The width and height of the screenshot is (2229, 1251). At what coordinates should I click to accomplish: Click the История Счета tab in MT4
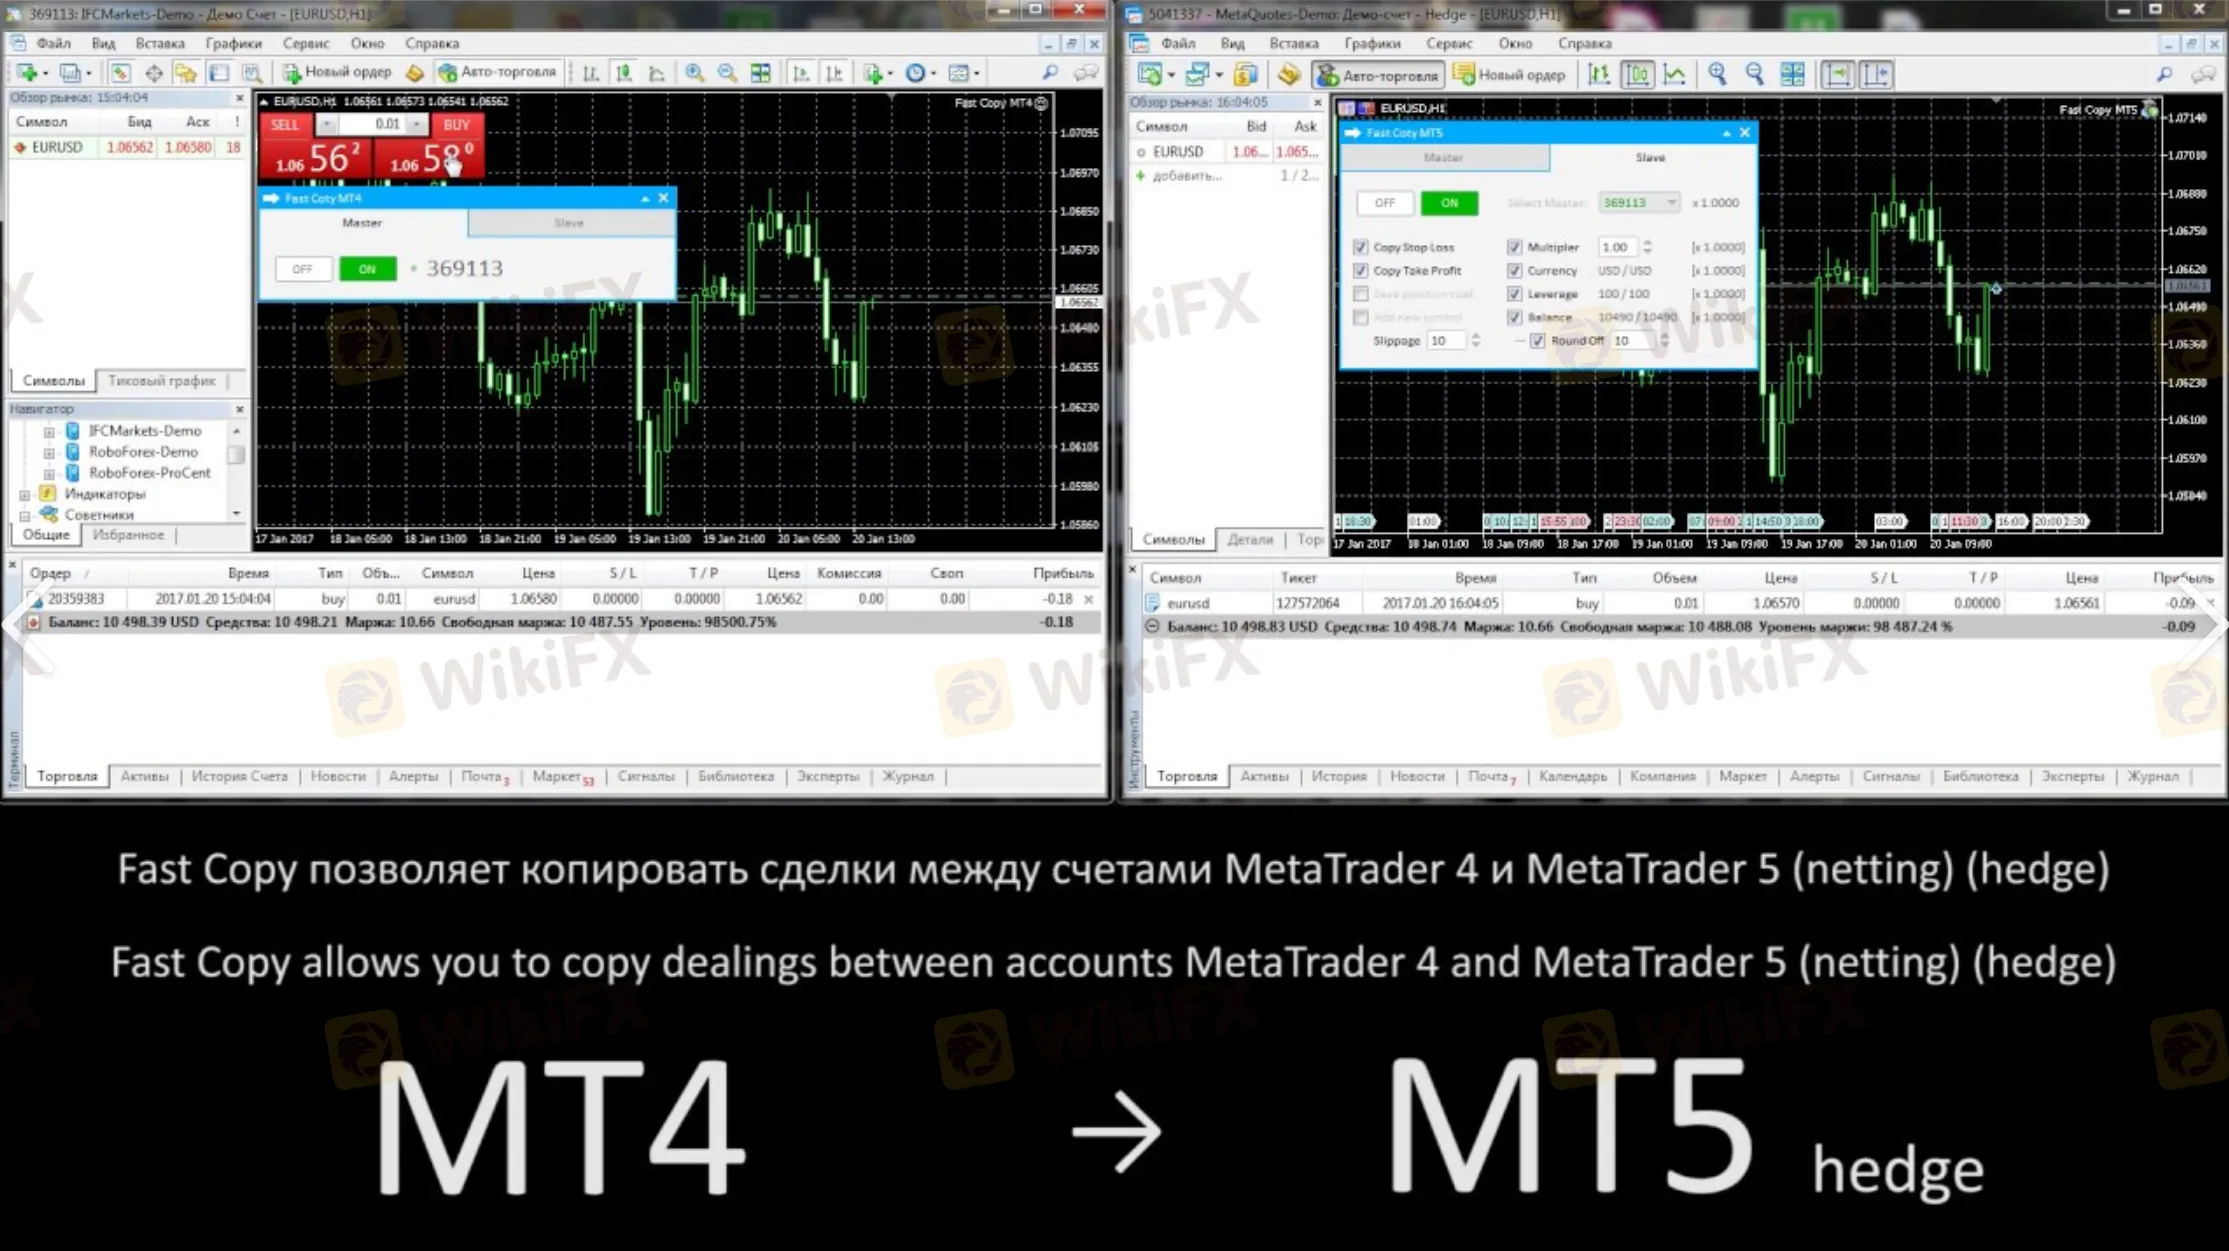(x=237, y=776)
